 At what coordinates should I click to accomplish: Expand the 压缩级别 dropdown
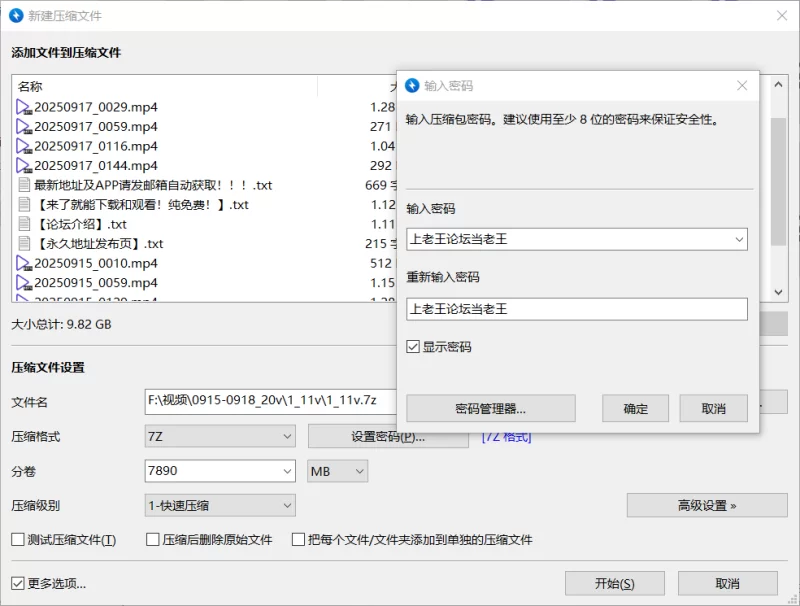(x=220, y=506)
